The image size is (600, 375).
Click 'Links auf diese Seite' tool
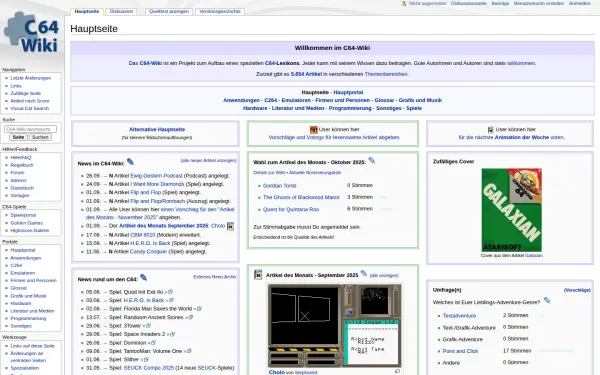[33, 346]
